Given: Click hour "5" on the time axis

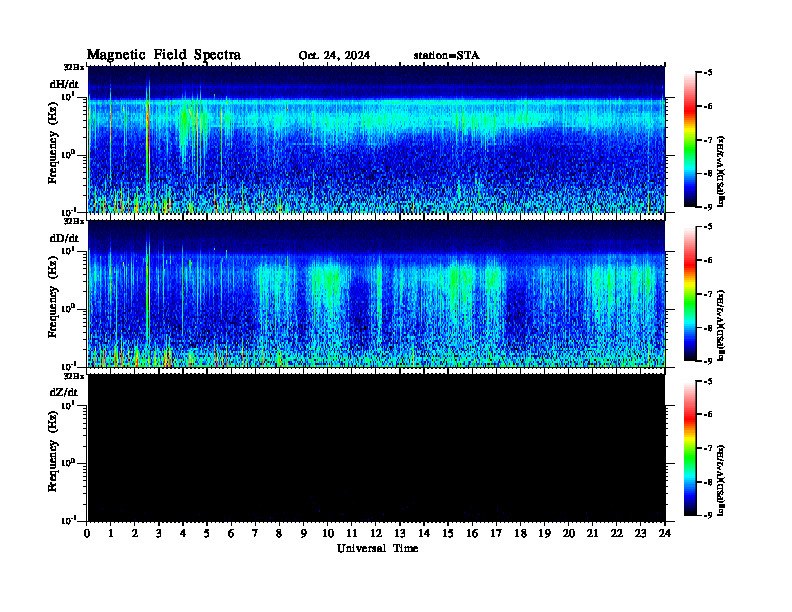Looking at the screenshot, I should click(207, 534).
